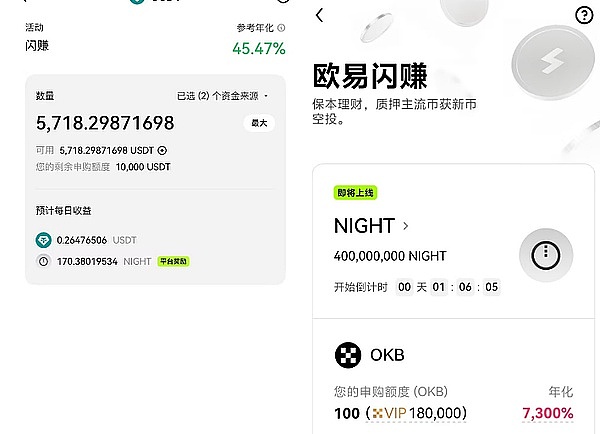The image size is (600, 434).
Task: Tap the info icon next to 参考年化
Action: [281, 28]
